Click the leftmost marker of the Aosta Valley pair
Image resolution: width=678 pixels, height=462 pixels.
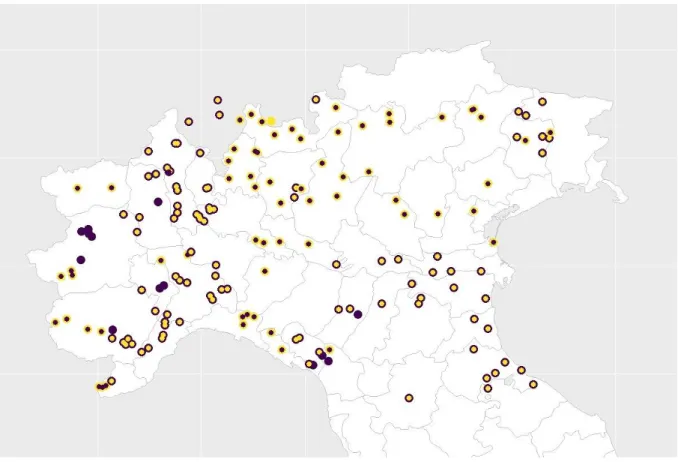click(77, 188)
